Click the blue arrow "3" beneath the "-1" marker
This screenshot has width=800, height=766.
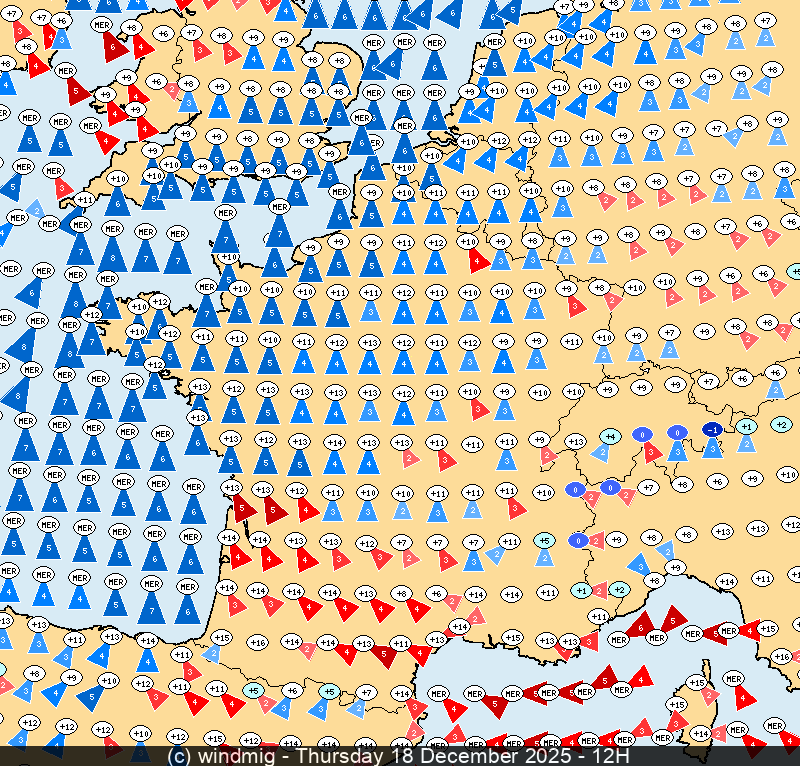(712, 449)
